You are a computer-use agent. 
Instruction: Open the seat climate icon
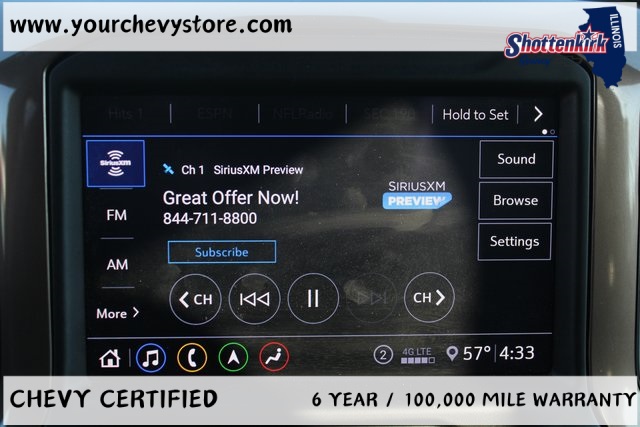pyautogui.click(x=274, y=357)
